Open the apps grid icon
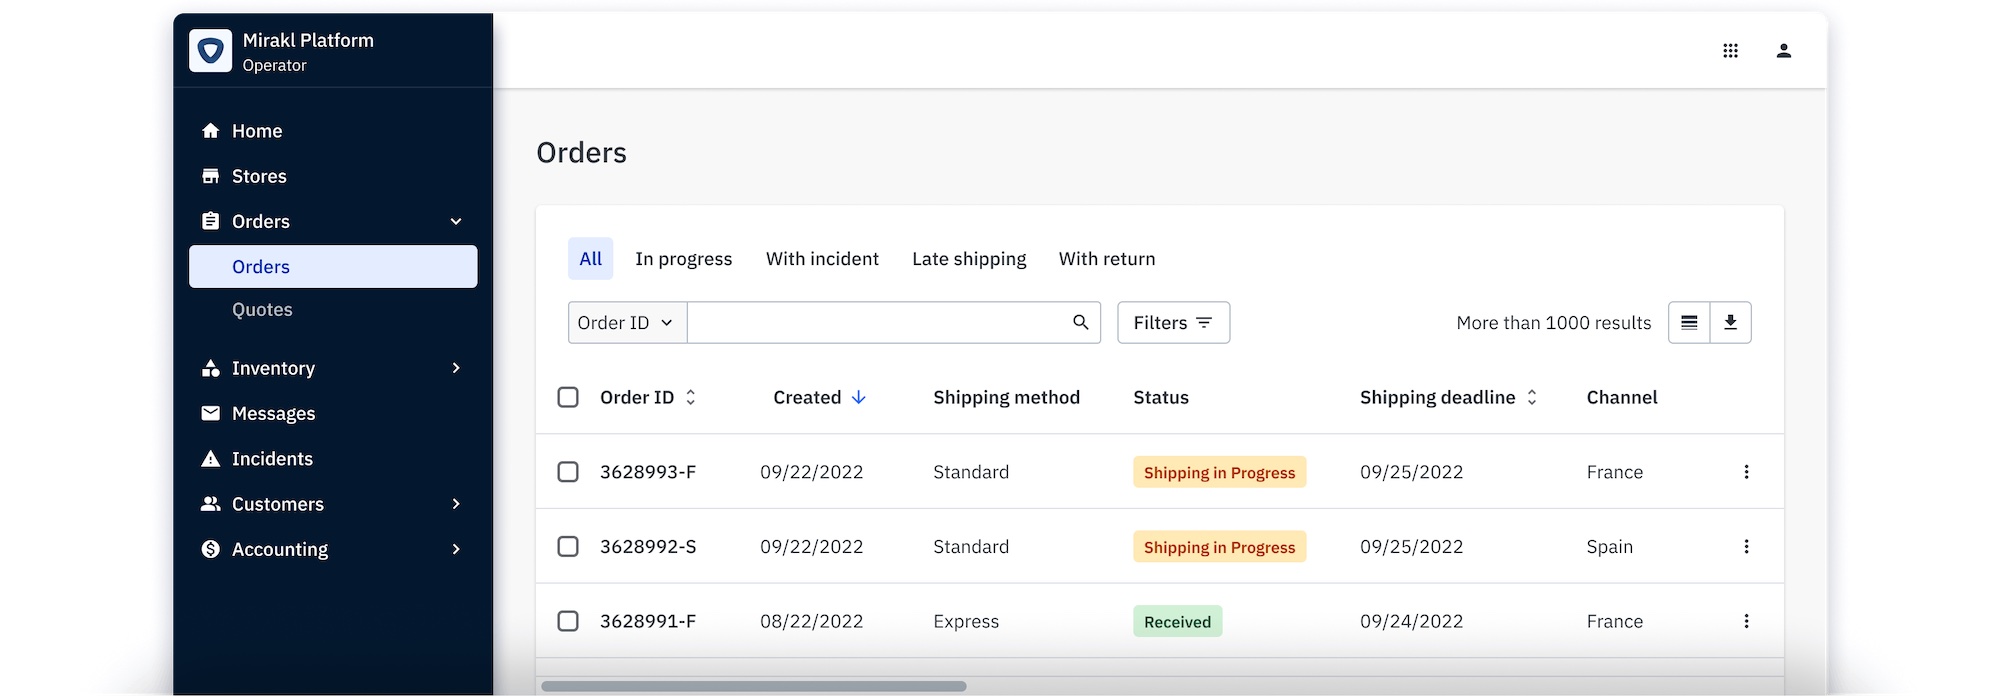The image size is (2000, 697). point(1730,51)
